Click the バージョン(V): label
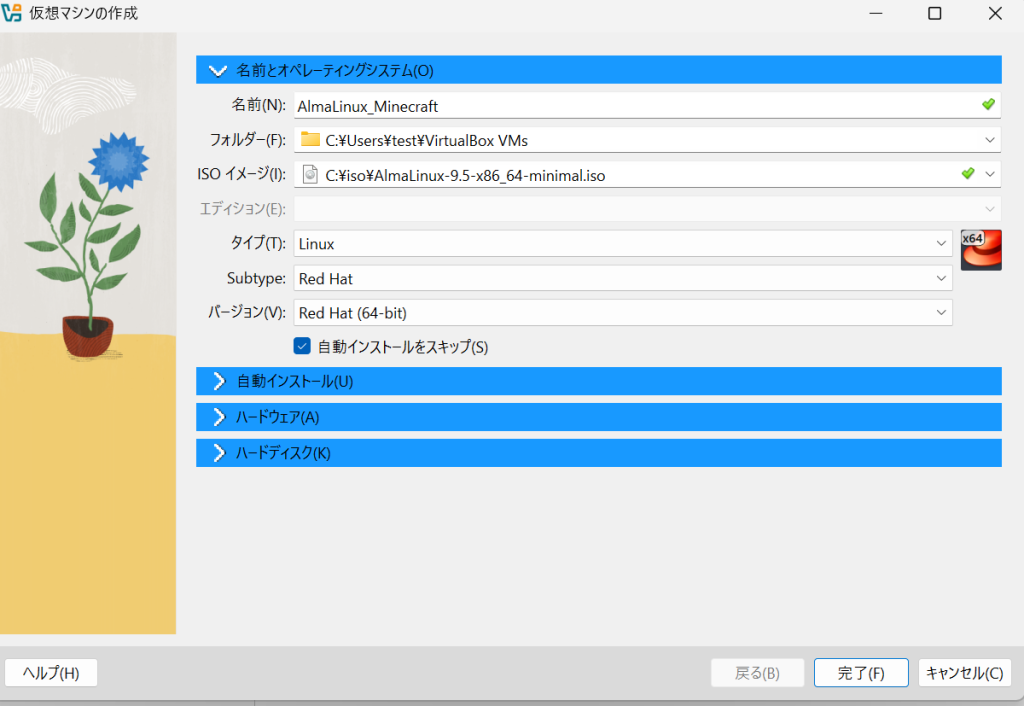This screenshot has height=706, width=1024. pos(247,312)
